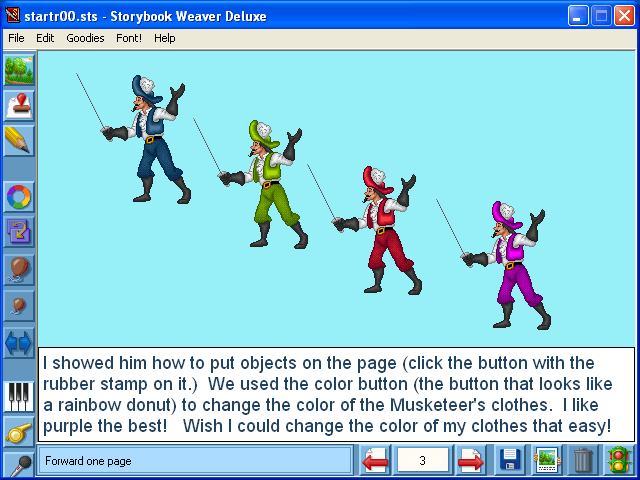Go forward one page with red right arrow
640x480 pixels.
coord(471,461)
